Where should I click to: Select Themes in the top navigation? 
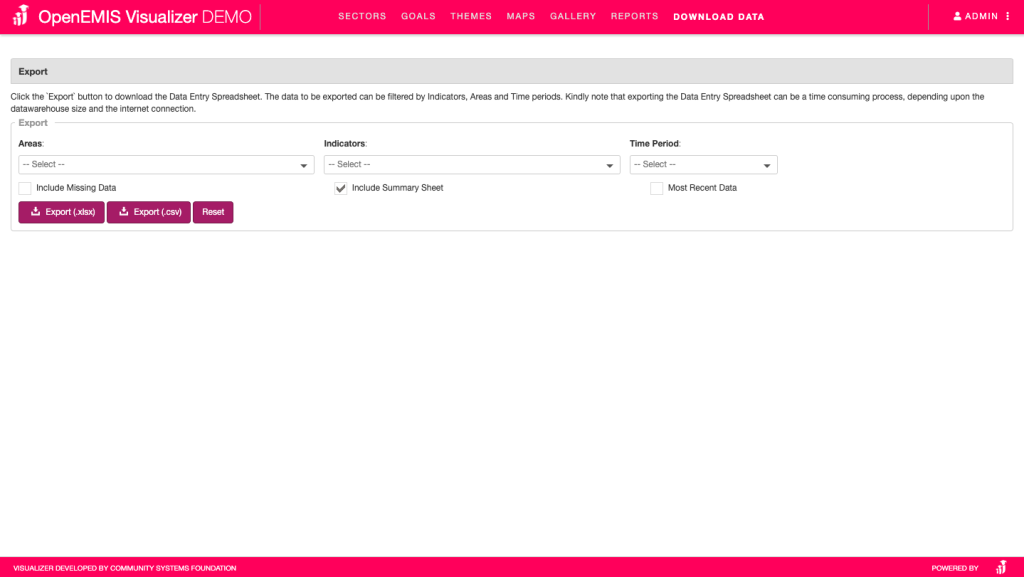(471, 17)
